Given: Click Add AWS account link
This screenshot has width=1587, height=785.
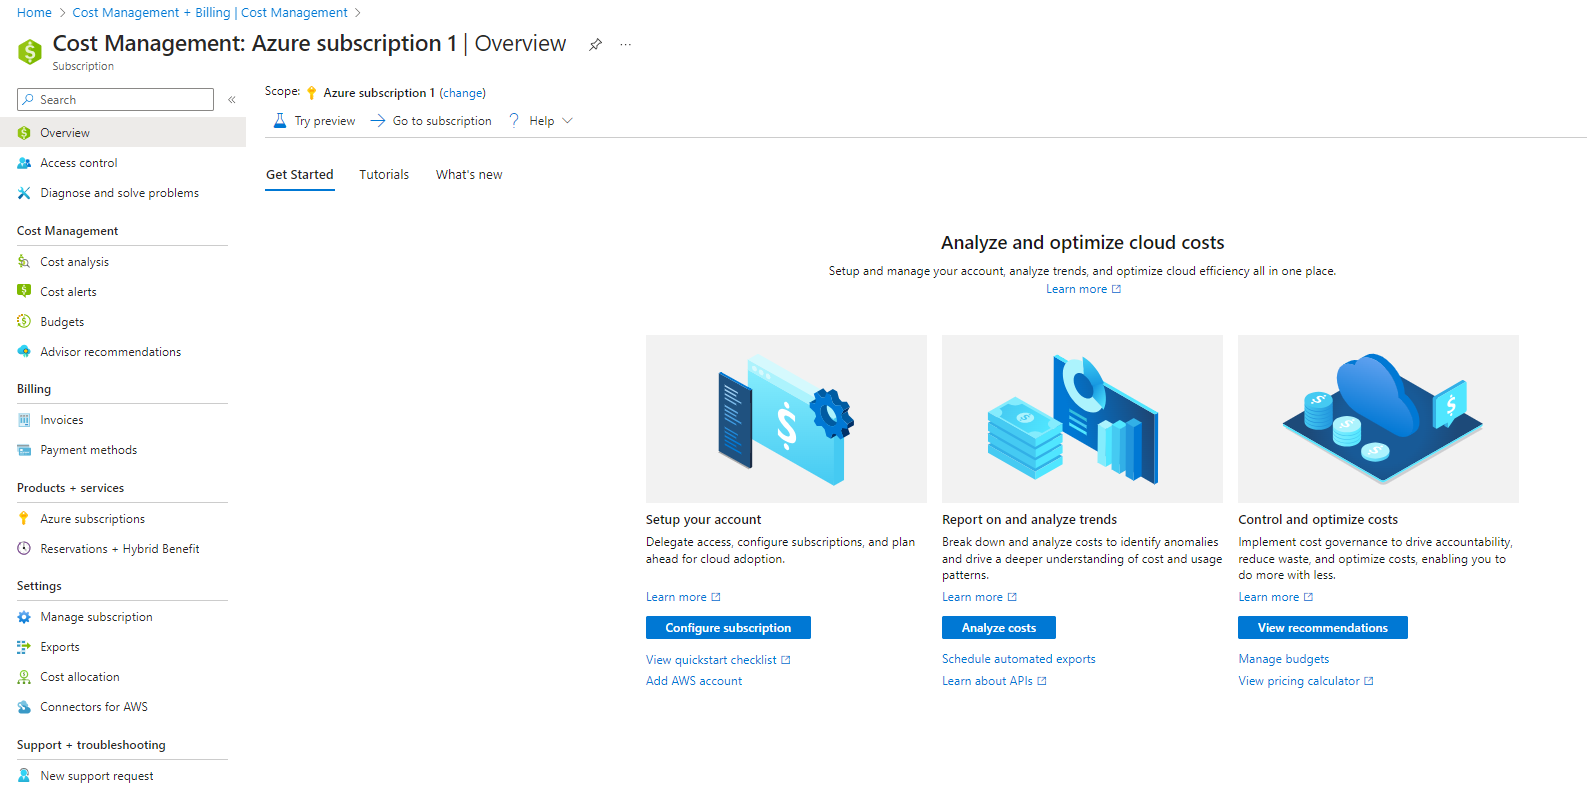Looking at the screenshot, I should pos(694,681).
